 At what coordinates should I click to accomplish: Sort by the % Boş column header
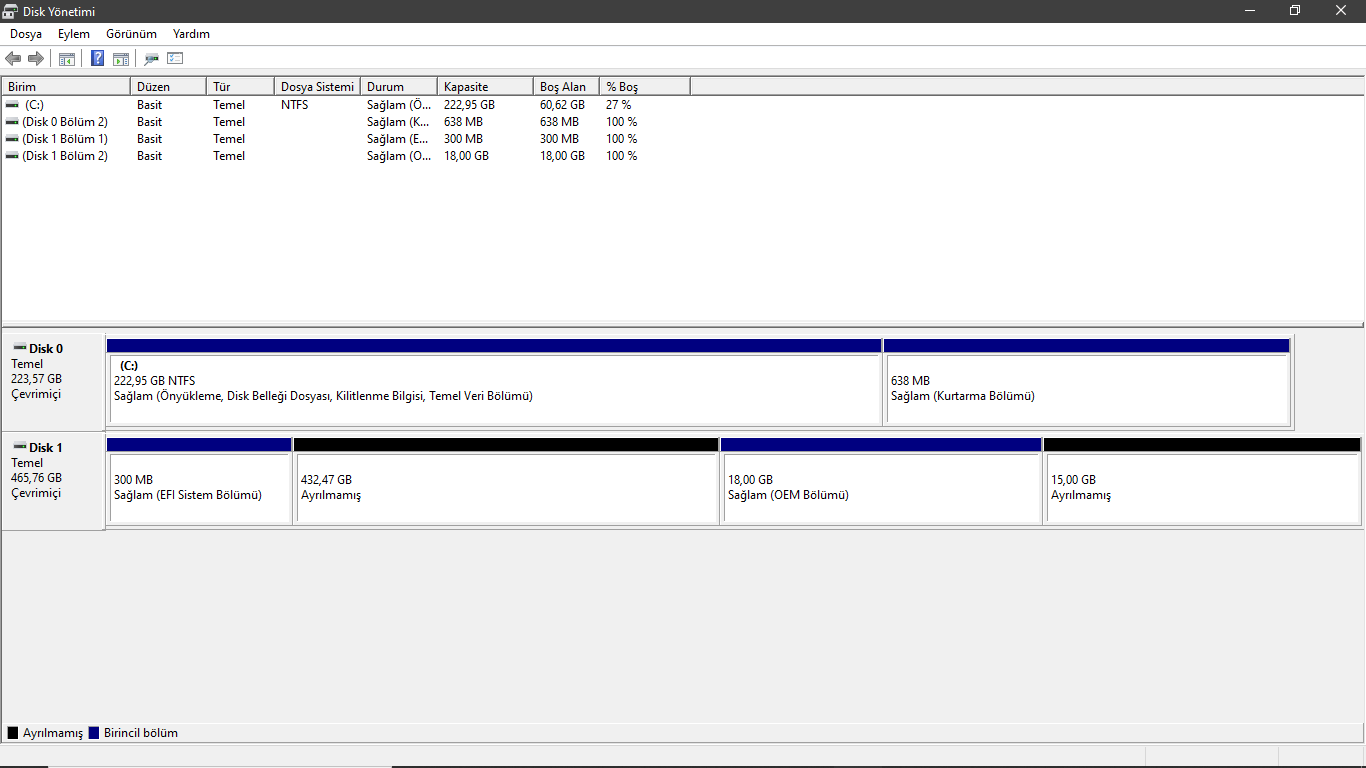click(x=645, y=87)
